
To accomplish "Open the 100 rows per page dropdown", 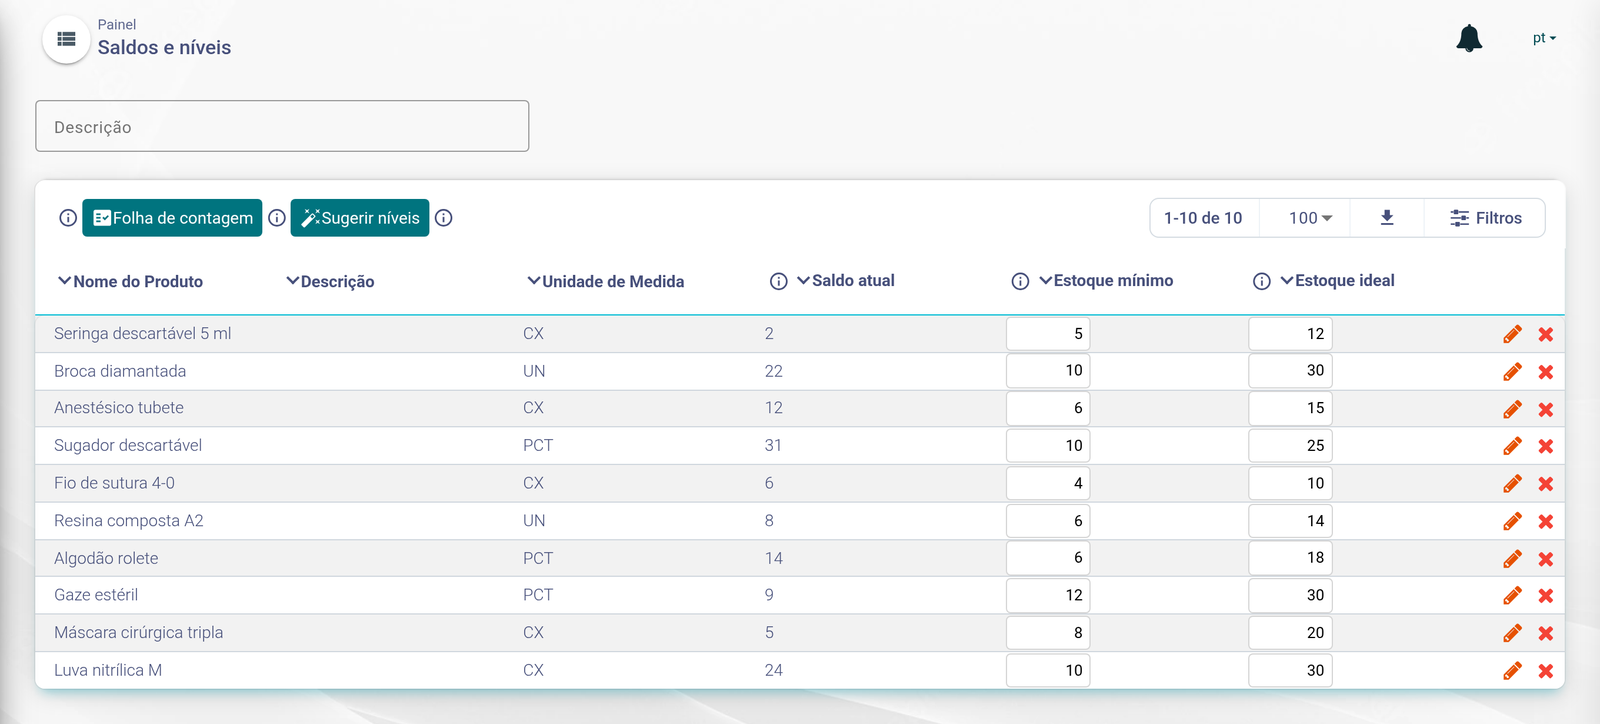I will (x=1310, y=218).
